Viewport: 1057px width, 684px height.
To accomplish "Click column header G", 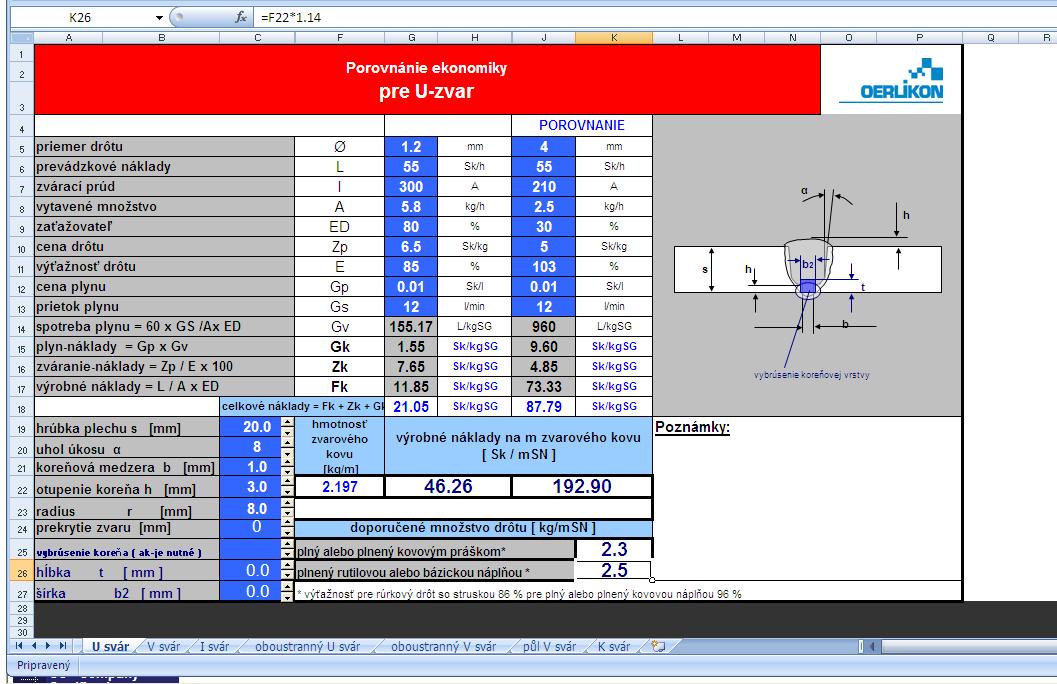I will 412,38.
